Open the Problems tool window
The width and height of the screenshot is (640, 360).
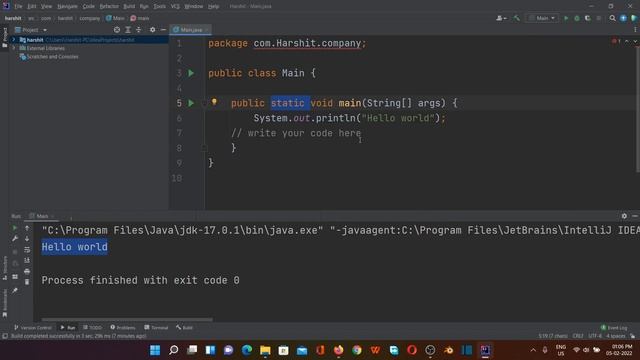(123, 327)
